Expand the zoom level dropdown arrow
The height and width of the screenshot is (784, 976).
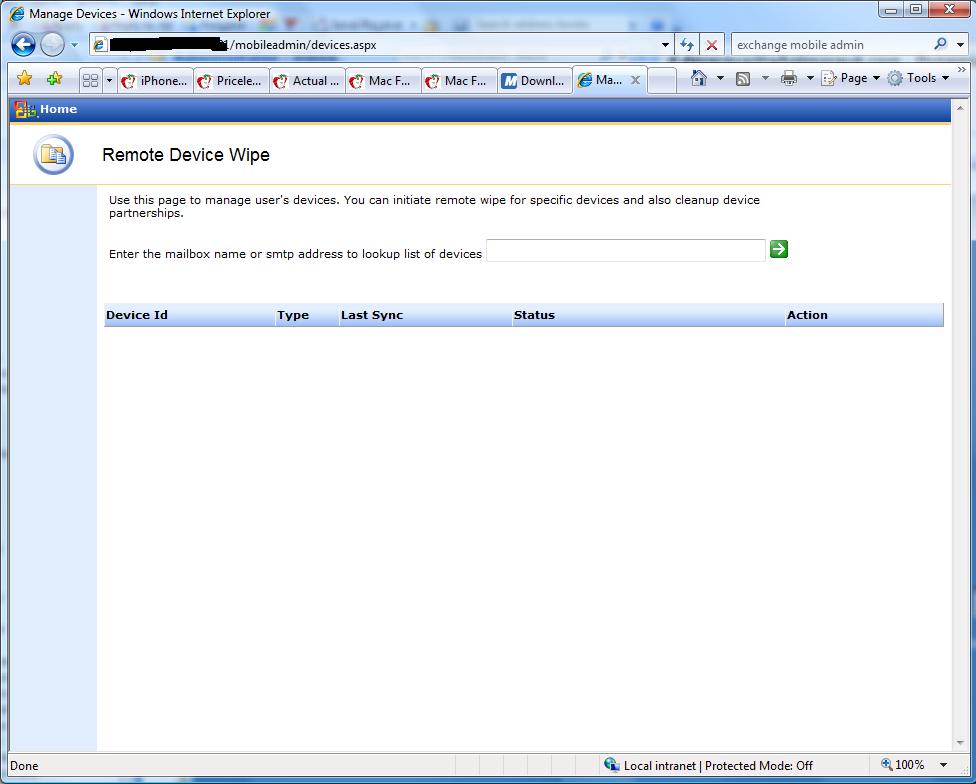pos(943,765)
